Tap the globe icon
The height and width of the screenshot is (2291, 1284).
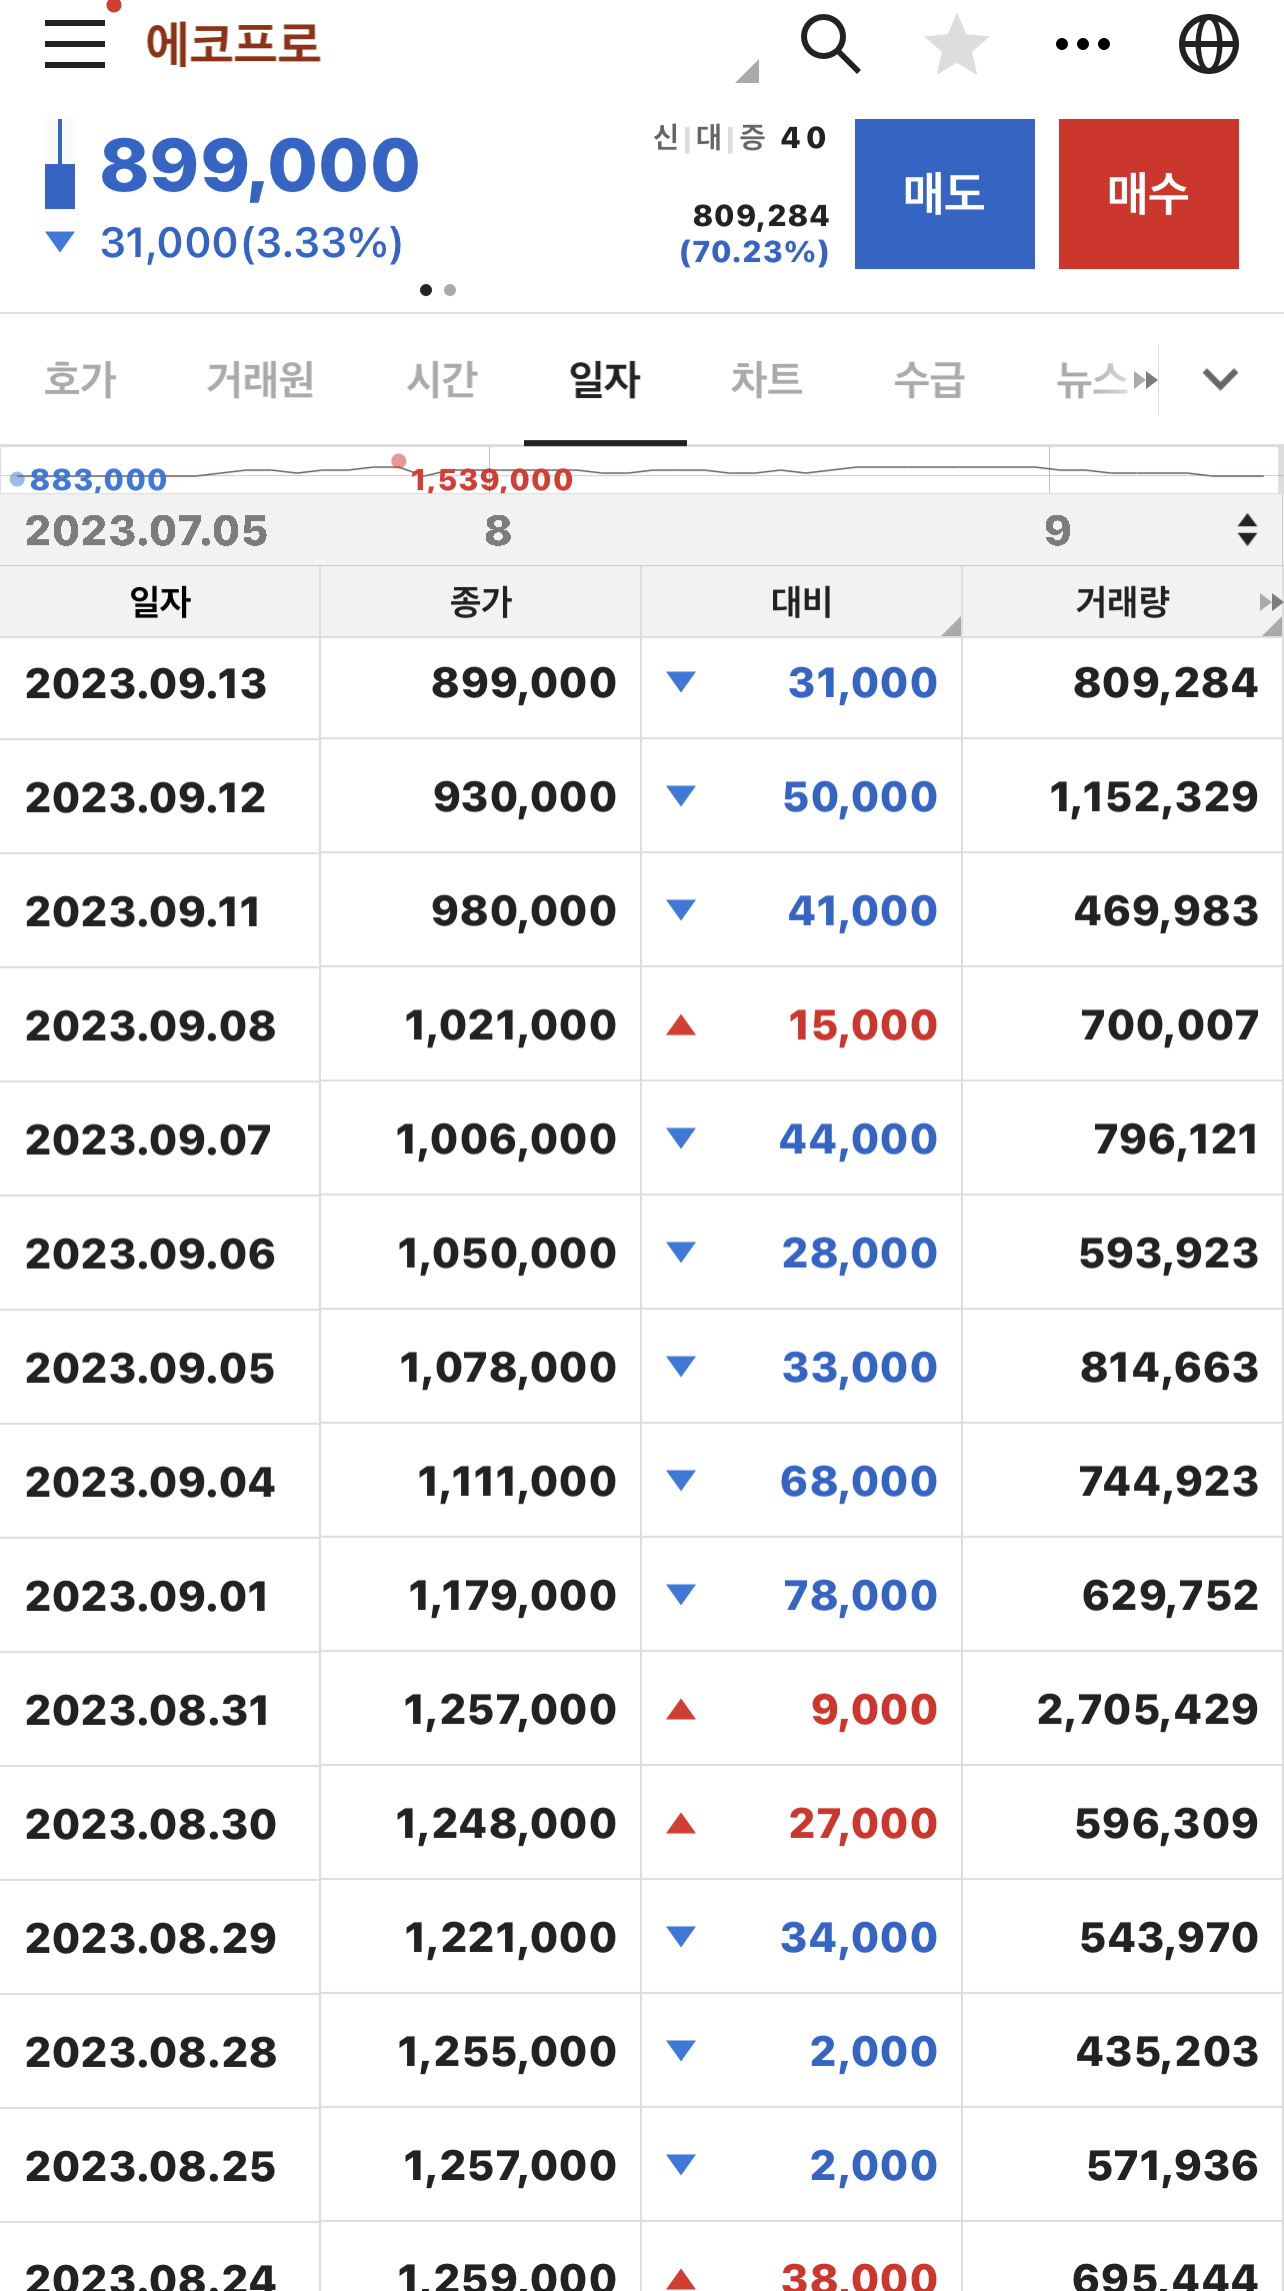point(1209,44)
